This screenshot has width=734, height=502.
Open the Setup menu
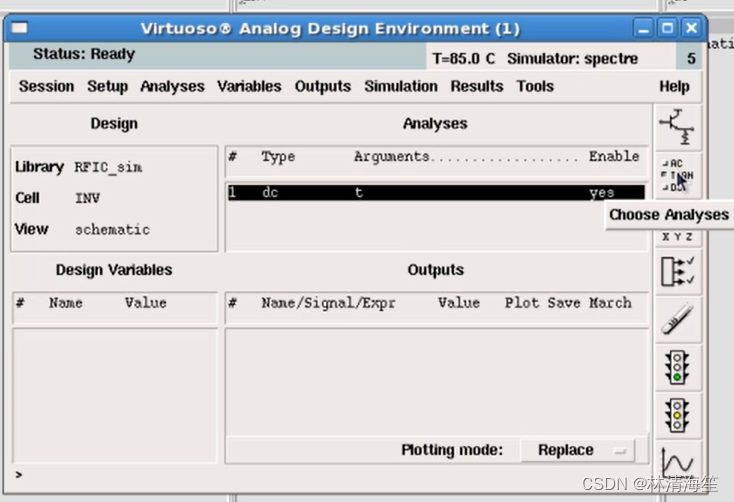[108, 87]
